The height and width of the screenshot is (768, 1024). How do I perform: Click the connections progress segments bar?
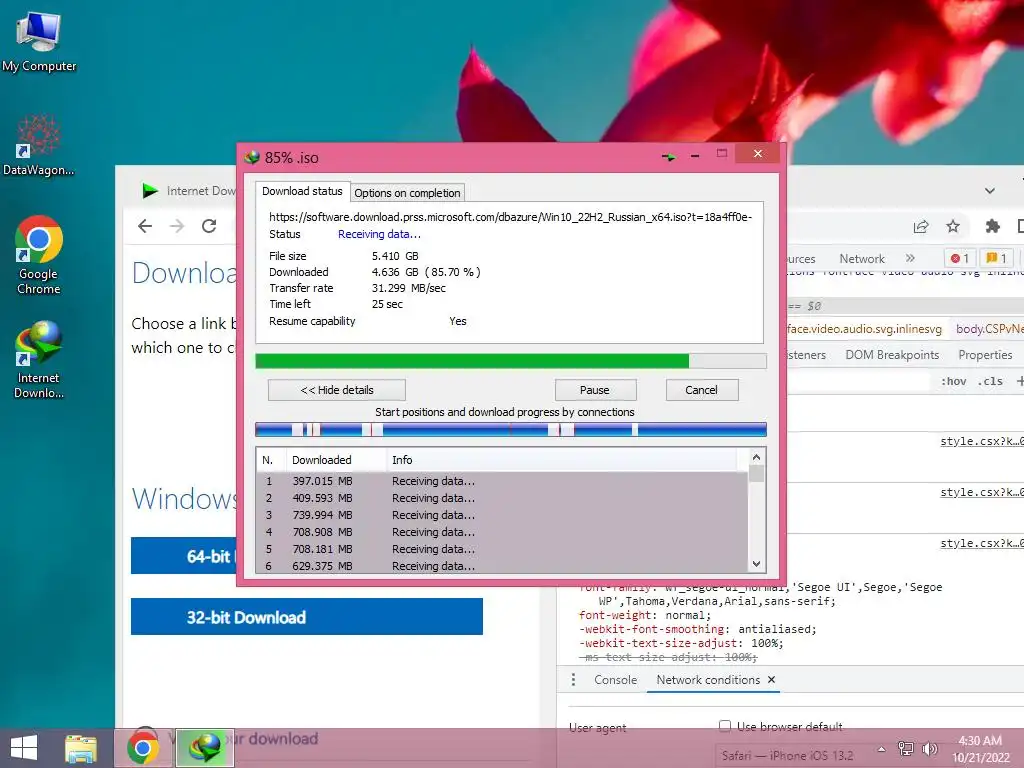511,429
